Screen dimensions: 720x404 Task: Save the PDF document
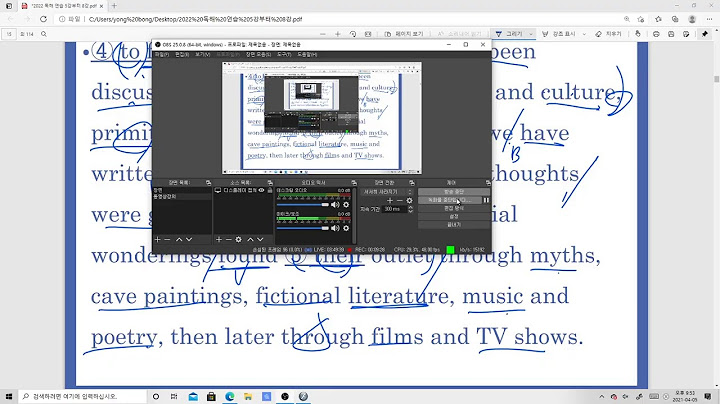tap(671, 34)
